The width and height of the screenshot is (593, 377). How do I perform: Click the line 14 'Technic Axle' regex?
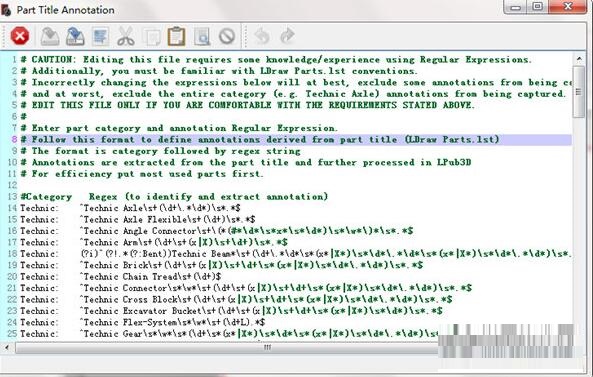tap(130, 208)
